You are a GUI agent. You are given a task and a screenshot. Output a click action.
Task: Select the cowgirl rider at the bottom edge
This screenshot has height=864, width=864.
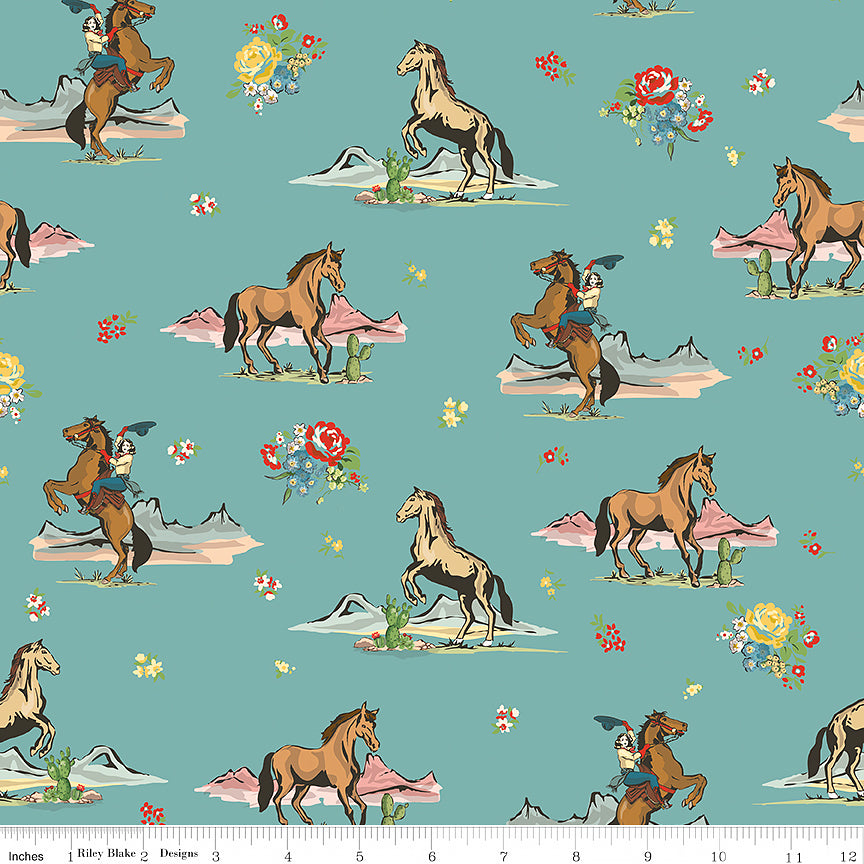pos(645,765)
